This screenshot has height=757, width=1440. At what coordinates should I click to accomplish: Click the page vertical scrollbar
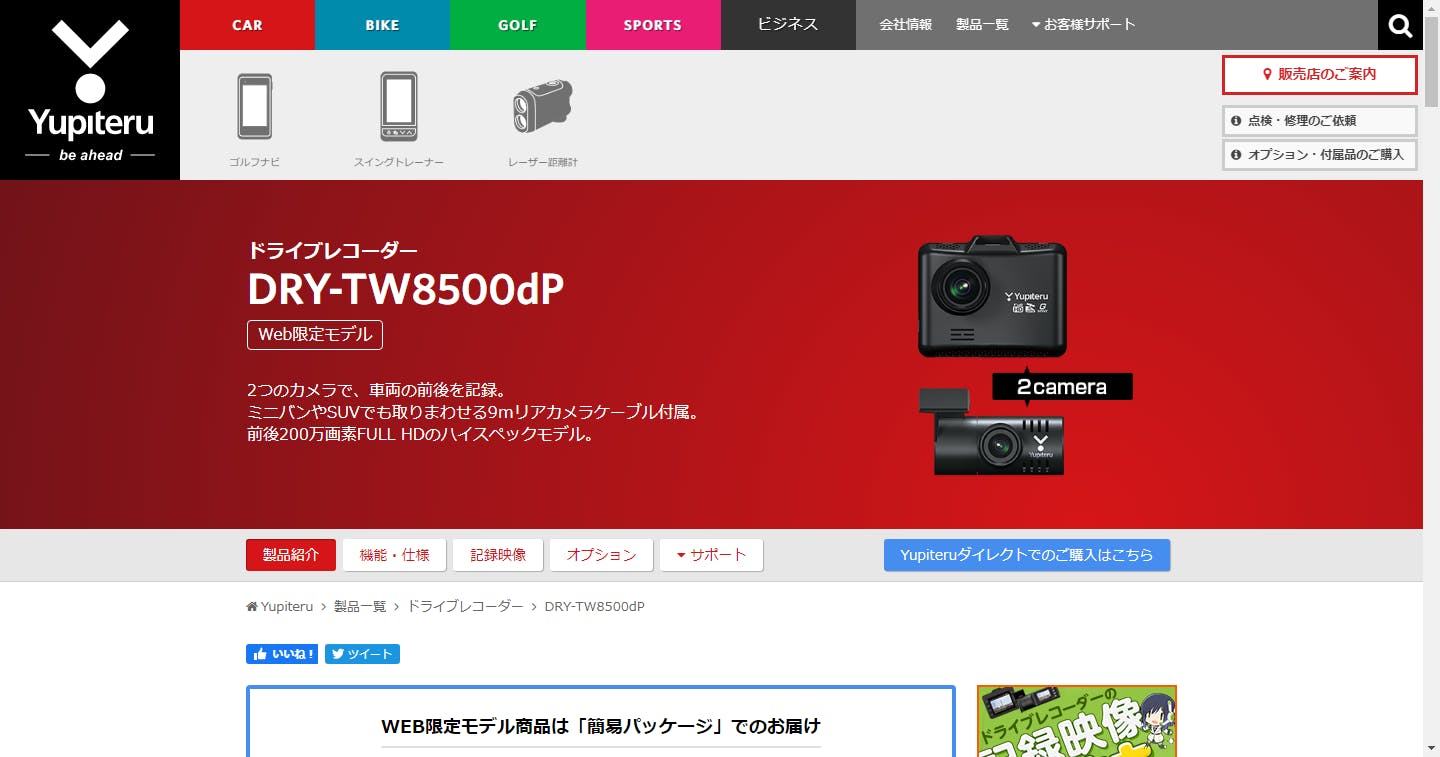pyautogui.click(x=1431, y=400)
